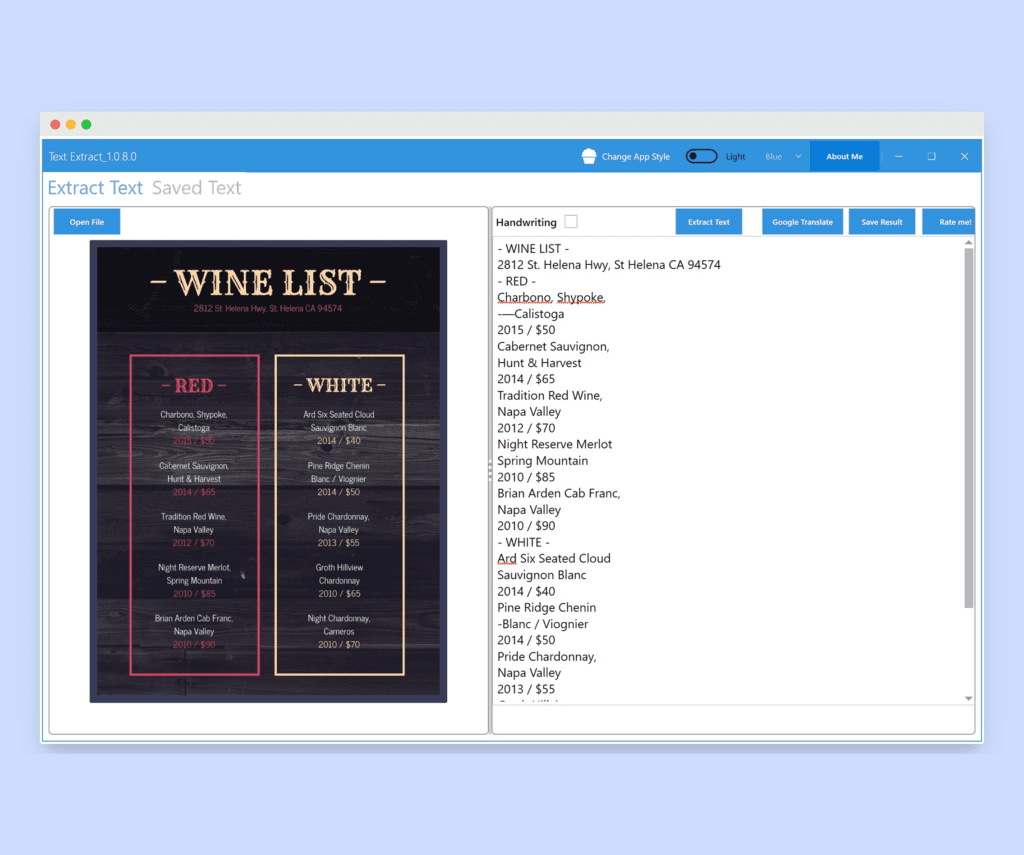Click the Light label beside the switch
1024x855 pixels.
point(735,156)
